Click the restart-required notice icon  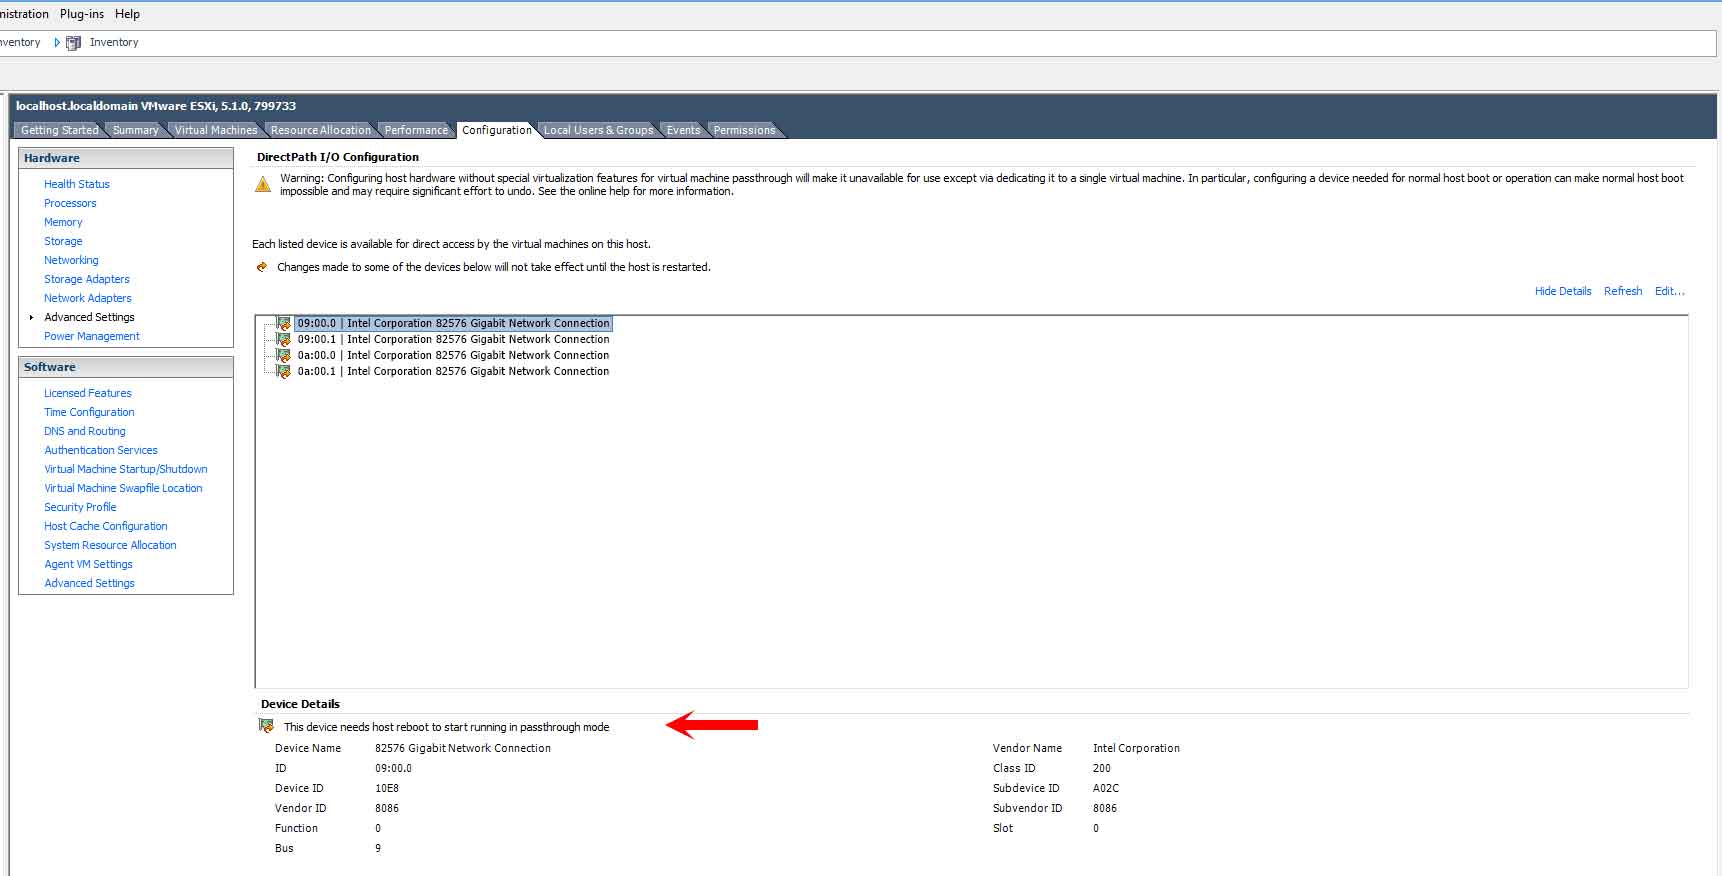[262, 267]
